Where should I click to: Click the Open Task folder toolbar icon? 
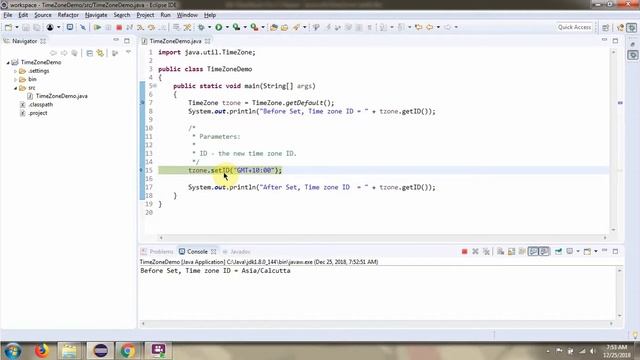click(x=284, y=27)
